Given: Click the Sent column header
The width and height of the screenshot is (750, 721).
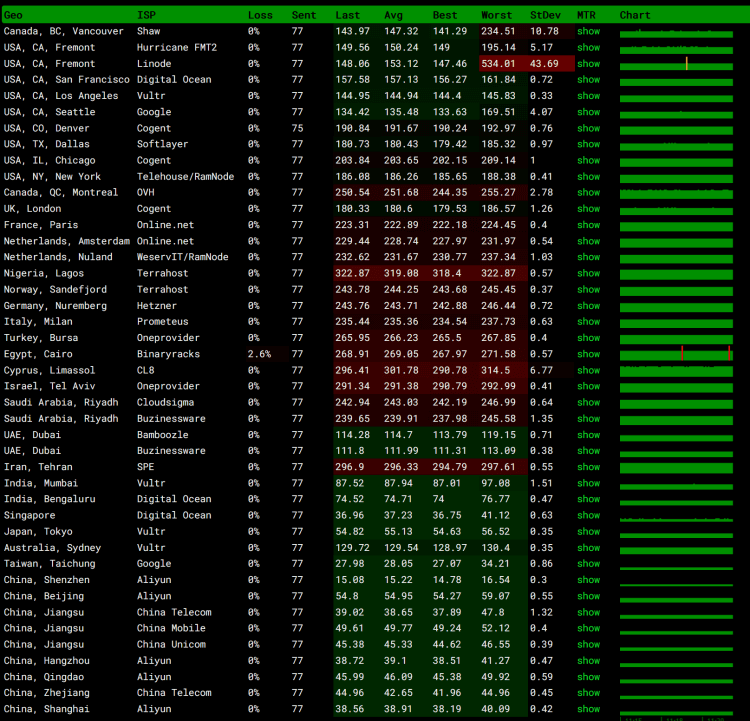Looking at the screenshot, I should [304, 15].
